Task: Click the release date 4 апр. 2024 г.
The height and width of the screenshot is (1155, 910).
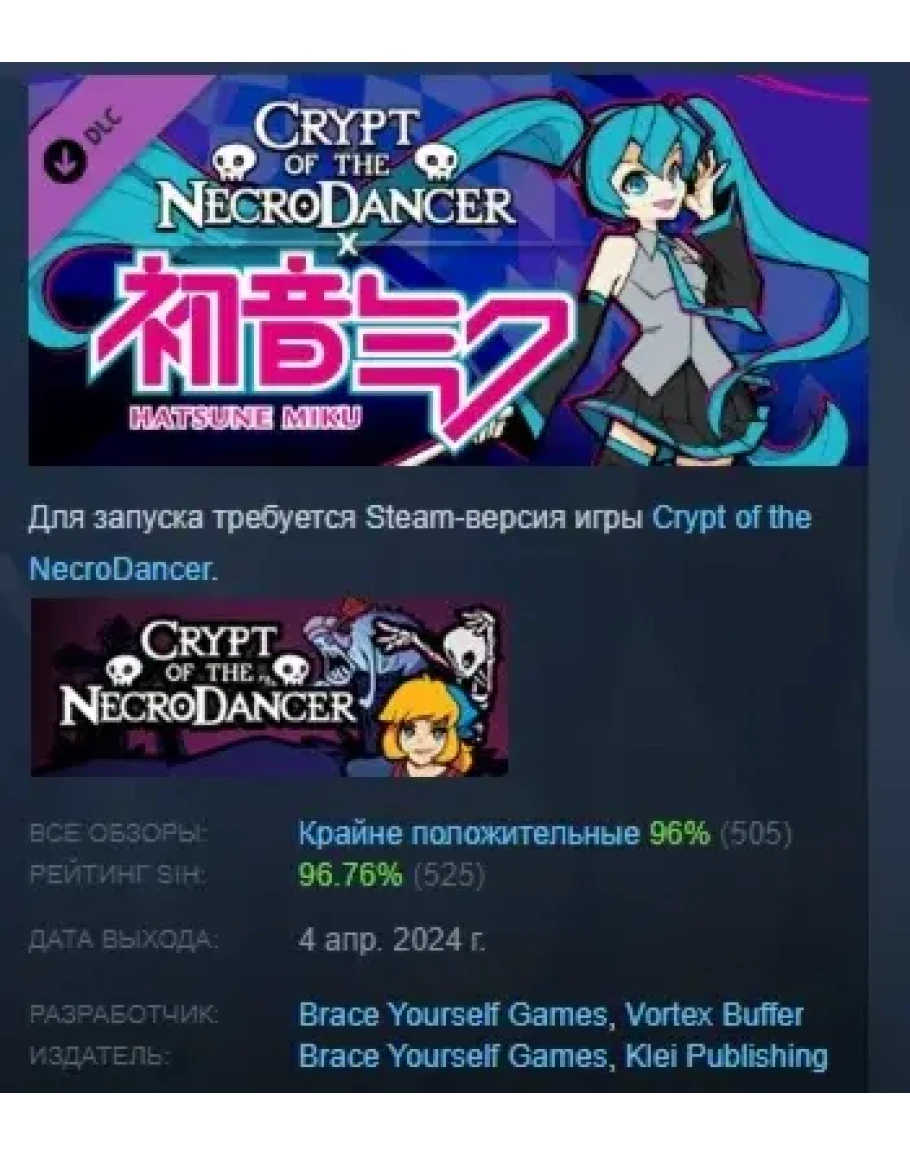Action: pos(392,940)
